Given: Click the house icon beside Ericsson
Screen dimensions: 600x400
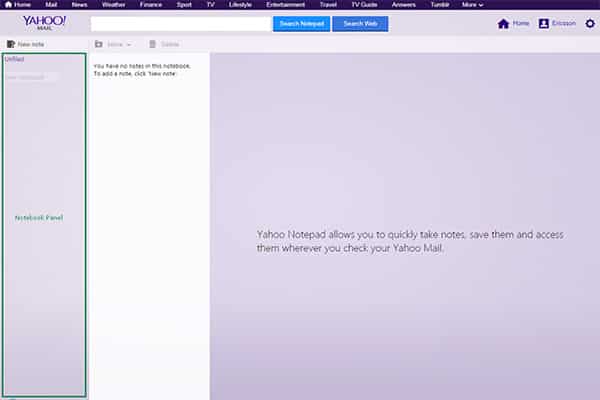Looking at the screenshot, I should click(x=503, y=24).
